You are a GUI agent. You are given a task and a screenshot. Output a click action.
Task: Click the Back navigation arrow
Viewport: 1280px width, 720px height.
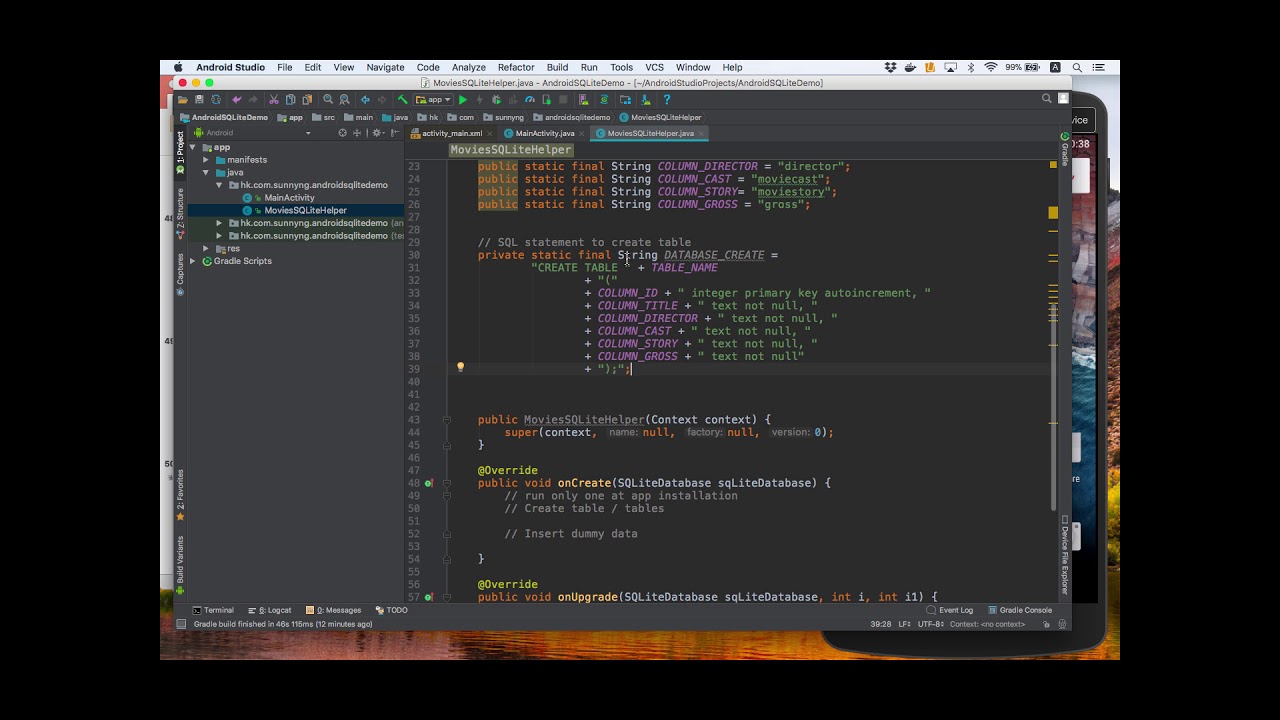pos(365,100)
